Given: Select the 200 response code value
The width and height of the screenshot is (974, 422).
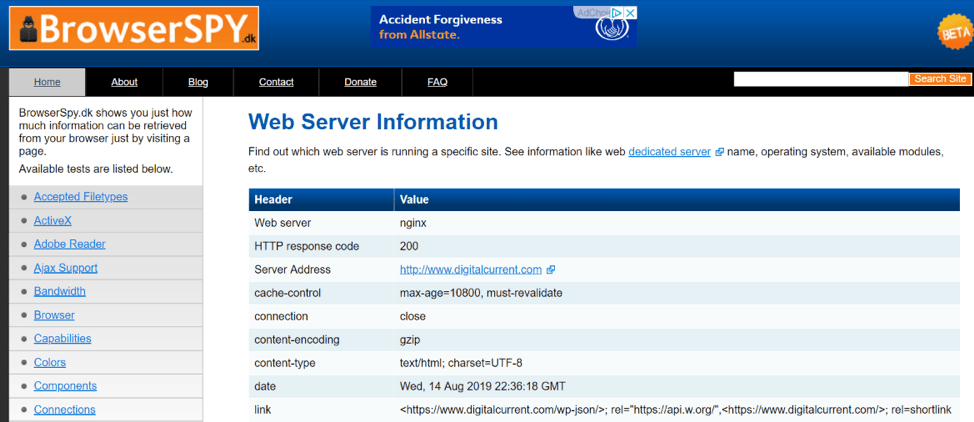Looking at the screenshot, I should (409, 246).
